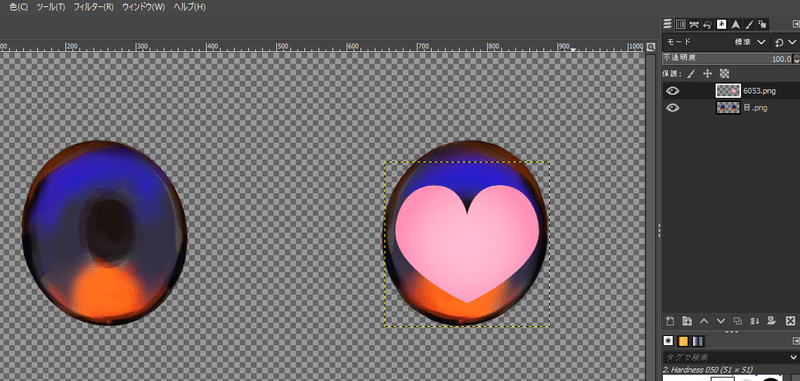Open the arrowhead-shaped dock tab
This screenshot has height=381, width=800.
(x=735, y=24)
